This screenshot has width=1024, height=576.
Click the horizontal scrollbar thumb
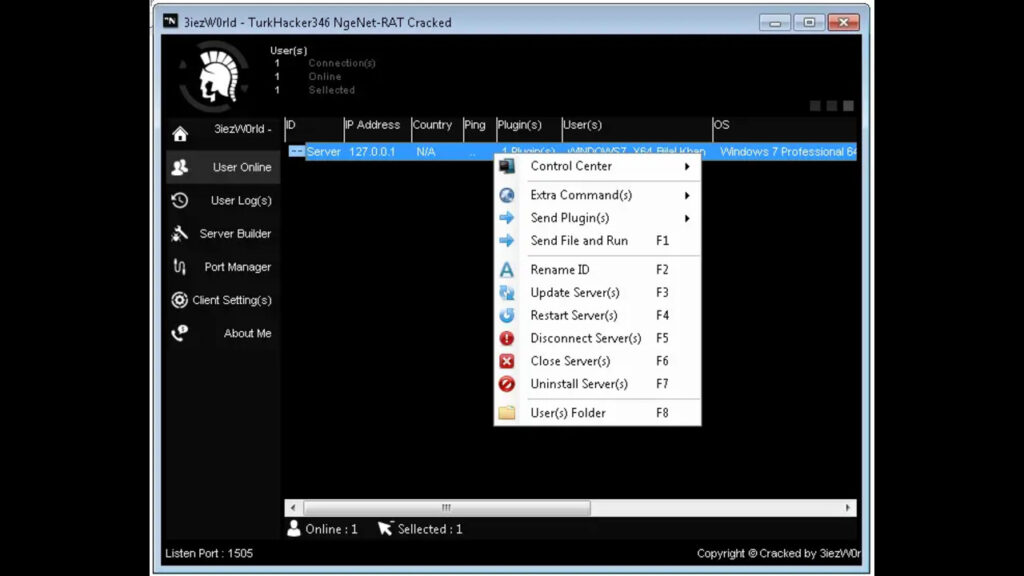coord(447,507)
